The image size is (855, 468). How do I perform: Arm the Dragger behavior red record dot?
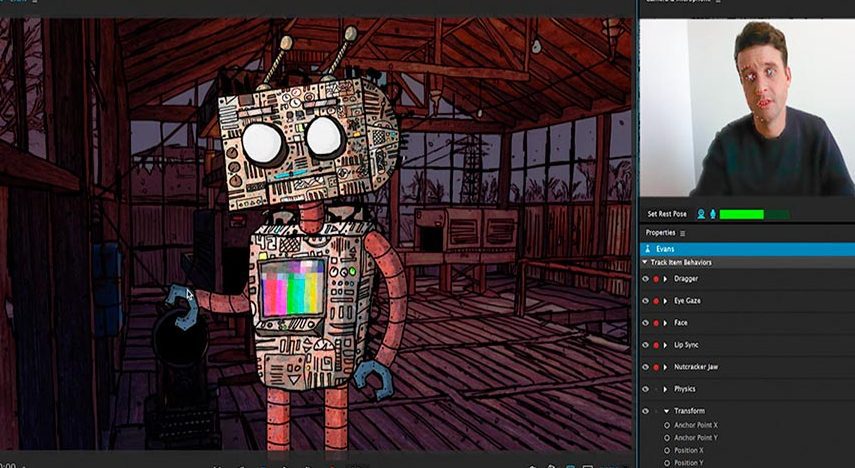pyautogui.click(x=656, y=279)
